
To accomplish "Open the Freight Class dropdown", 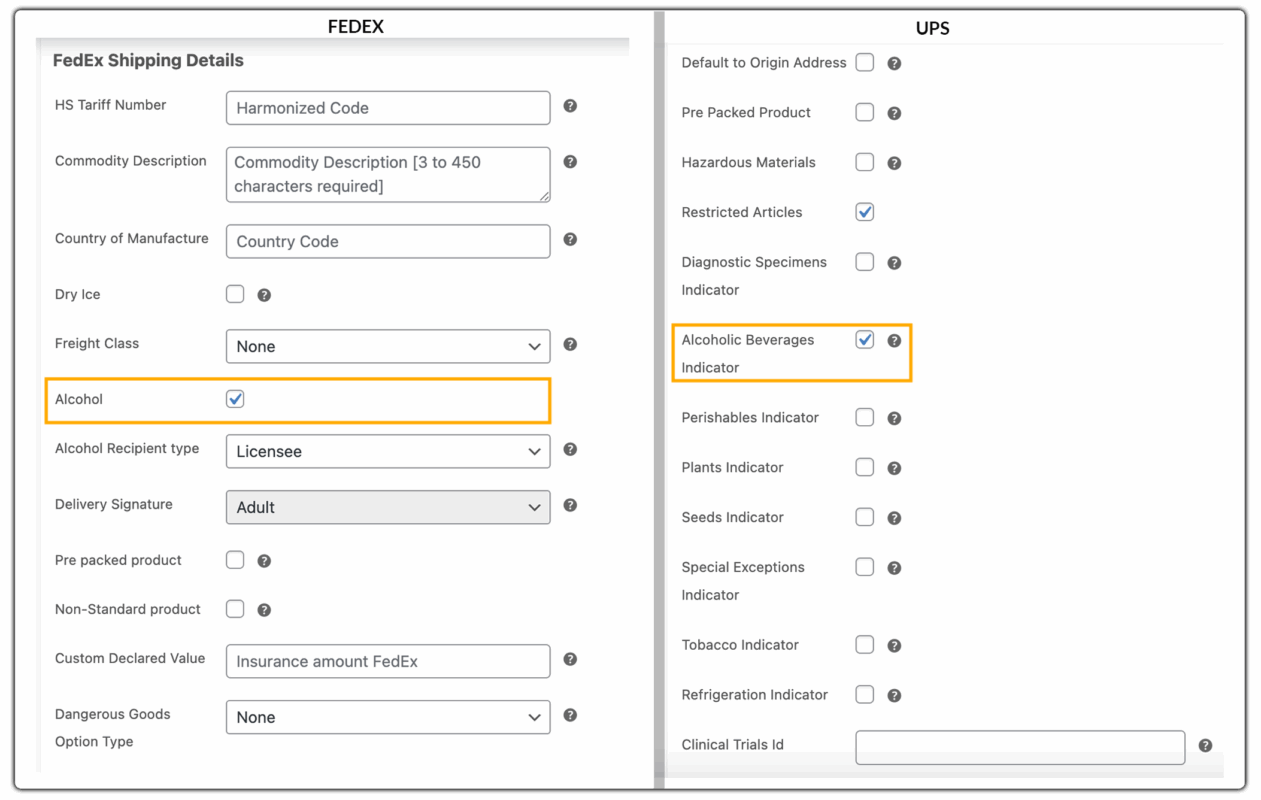I will click(x=388, y=346).
